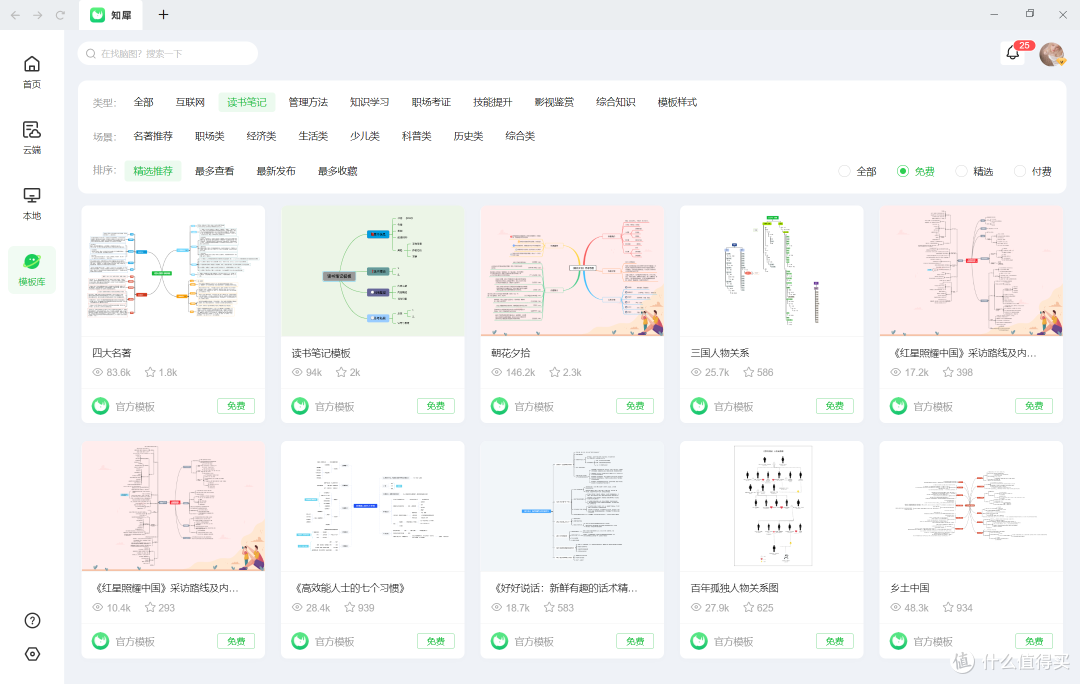Image resolution: width=1080 pixels, height=684 pixels.
Task: Select the 综合知识 type category
Action: pyautogui.click(x=616, y=102)
